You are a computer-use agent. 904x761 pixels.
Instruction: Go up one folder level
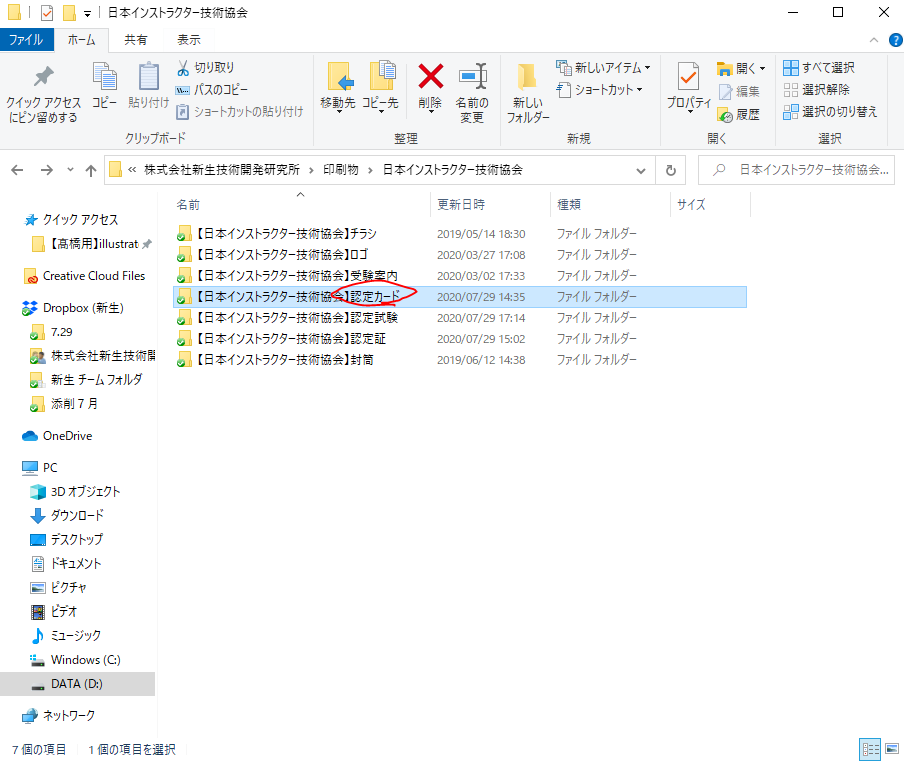click(91, 170)
